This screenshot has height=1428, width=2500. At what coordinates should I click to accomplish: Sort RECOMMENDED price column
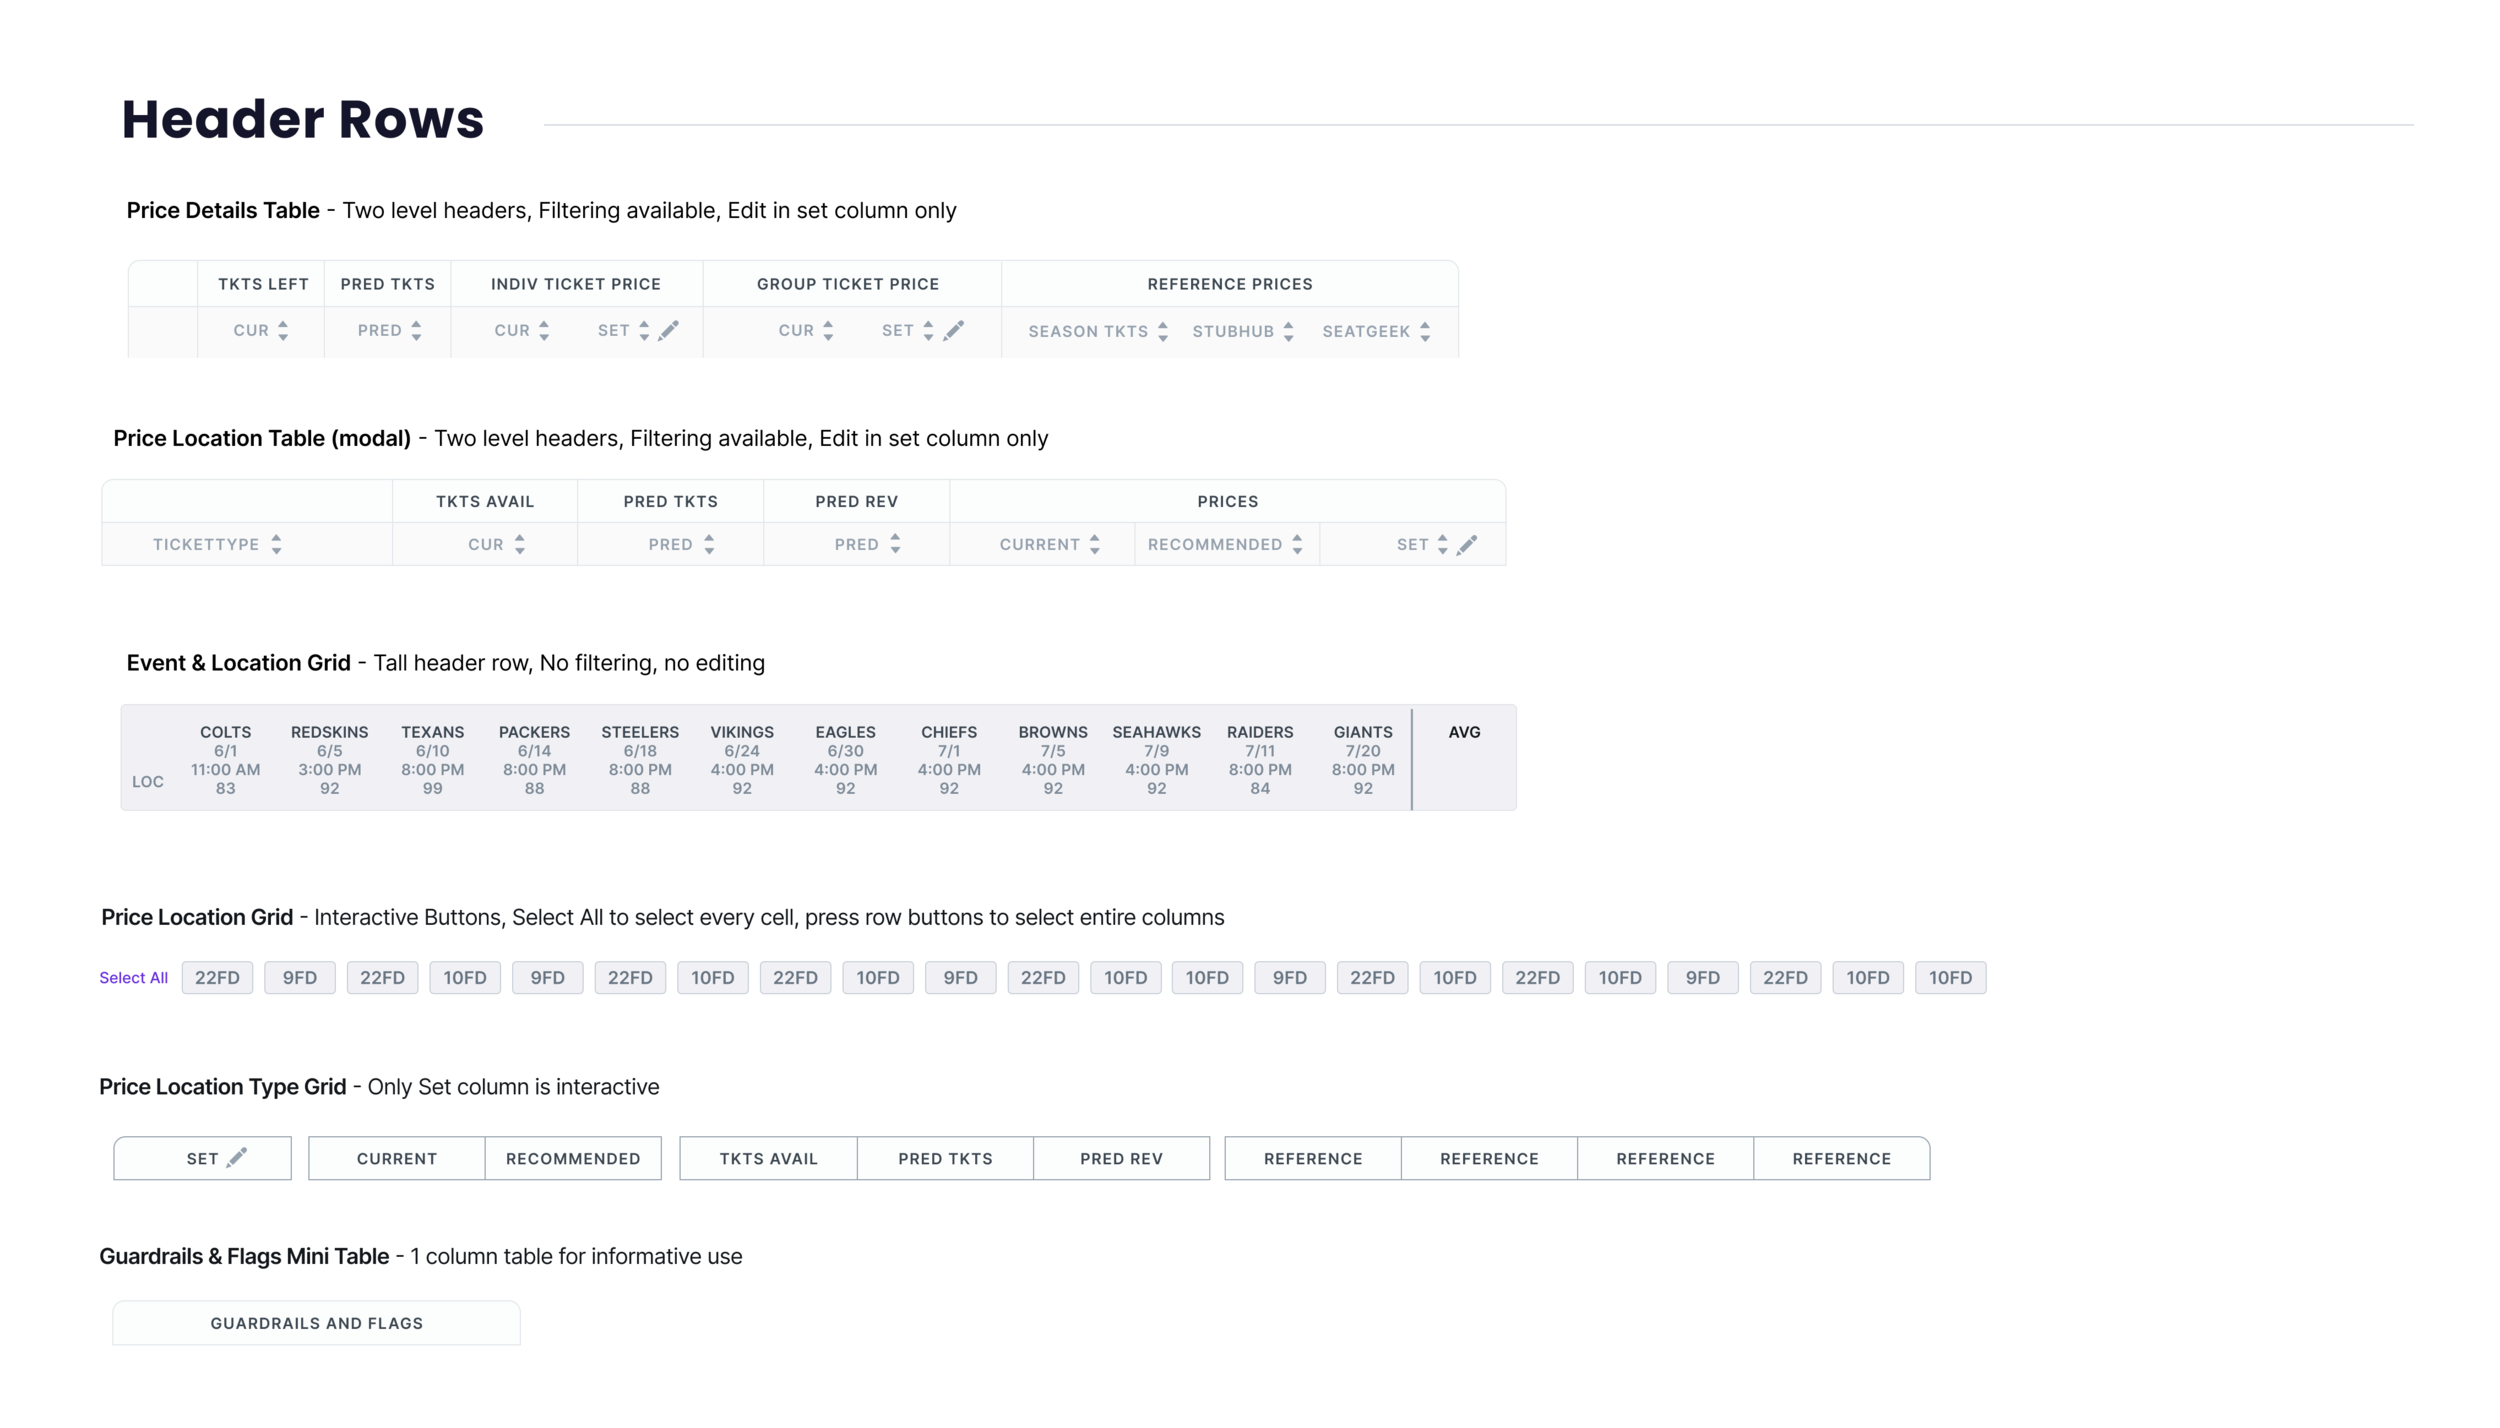[1297, 545]
